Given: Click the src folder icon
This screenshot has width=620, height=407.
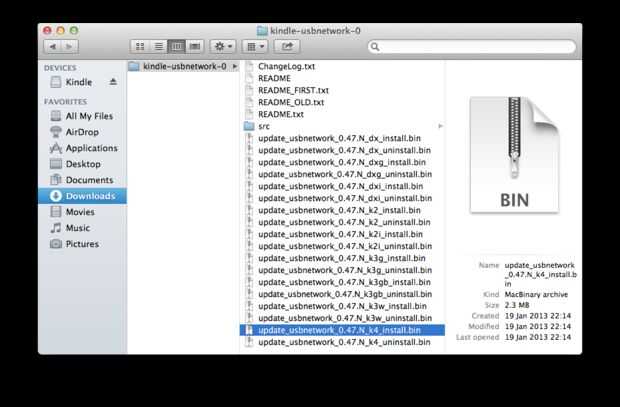Looking at the screenshot, I should click(x=249, y=126).
